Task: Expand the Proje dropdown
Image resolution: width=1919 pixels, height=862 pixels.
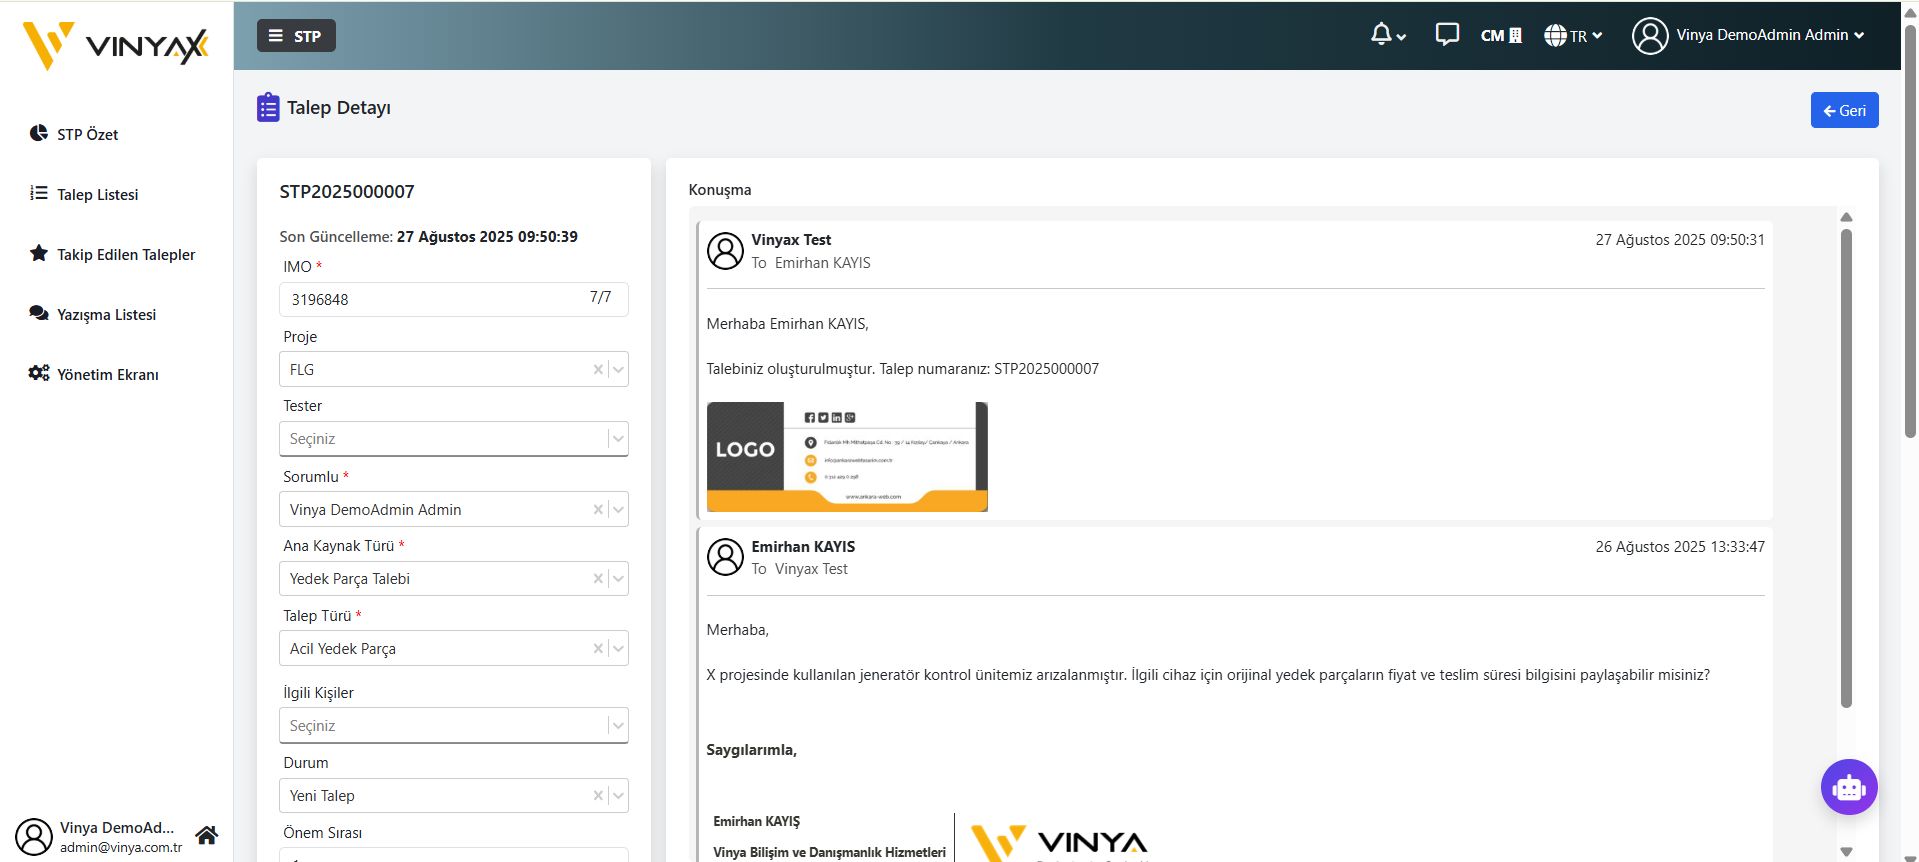Action: pos(618,370)
